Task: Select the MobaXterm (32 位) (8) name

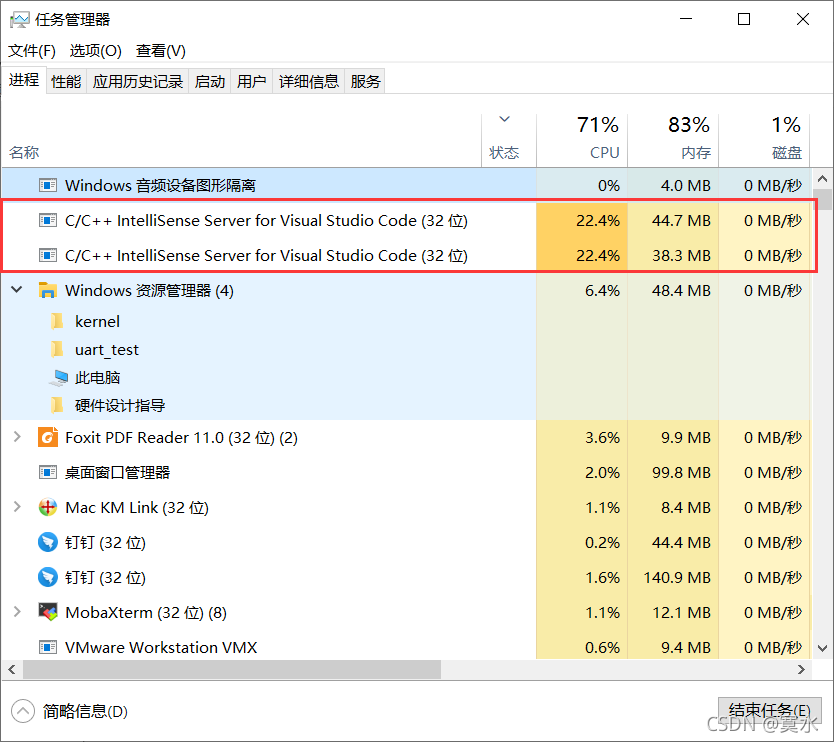Action: pos(146,613)
